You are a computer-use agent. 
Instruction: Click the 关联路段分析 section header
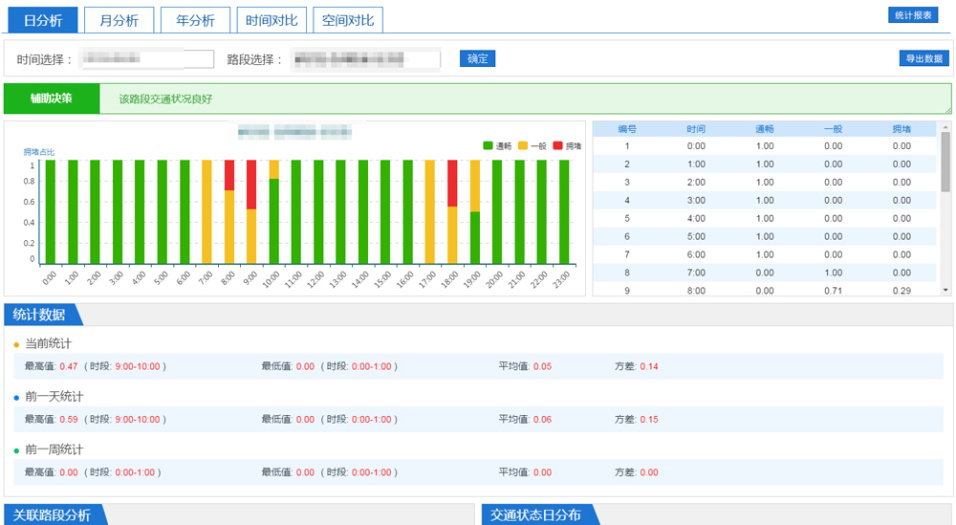(52, 515)
